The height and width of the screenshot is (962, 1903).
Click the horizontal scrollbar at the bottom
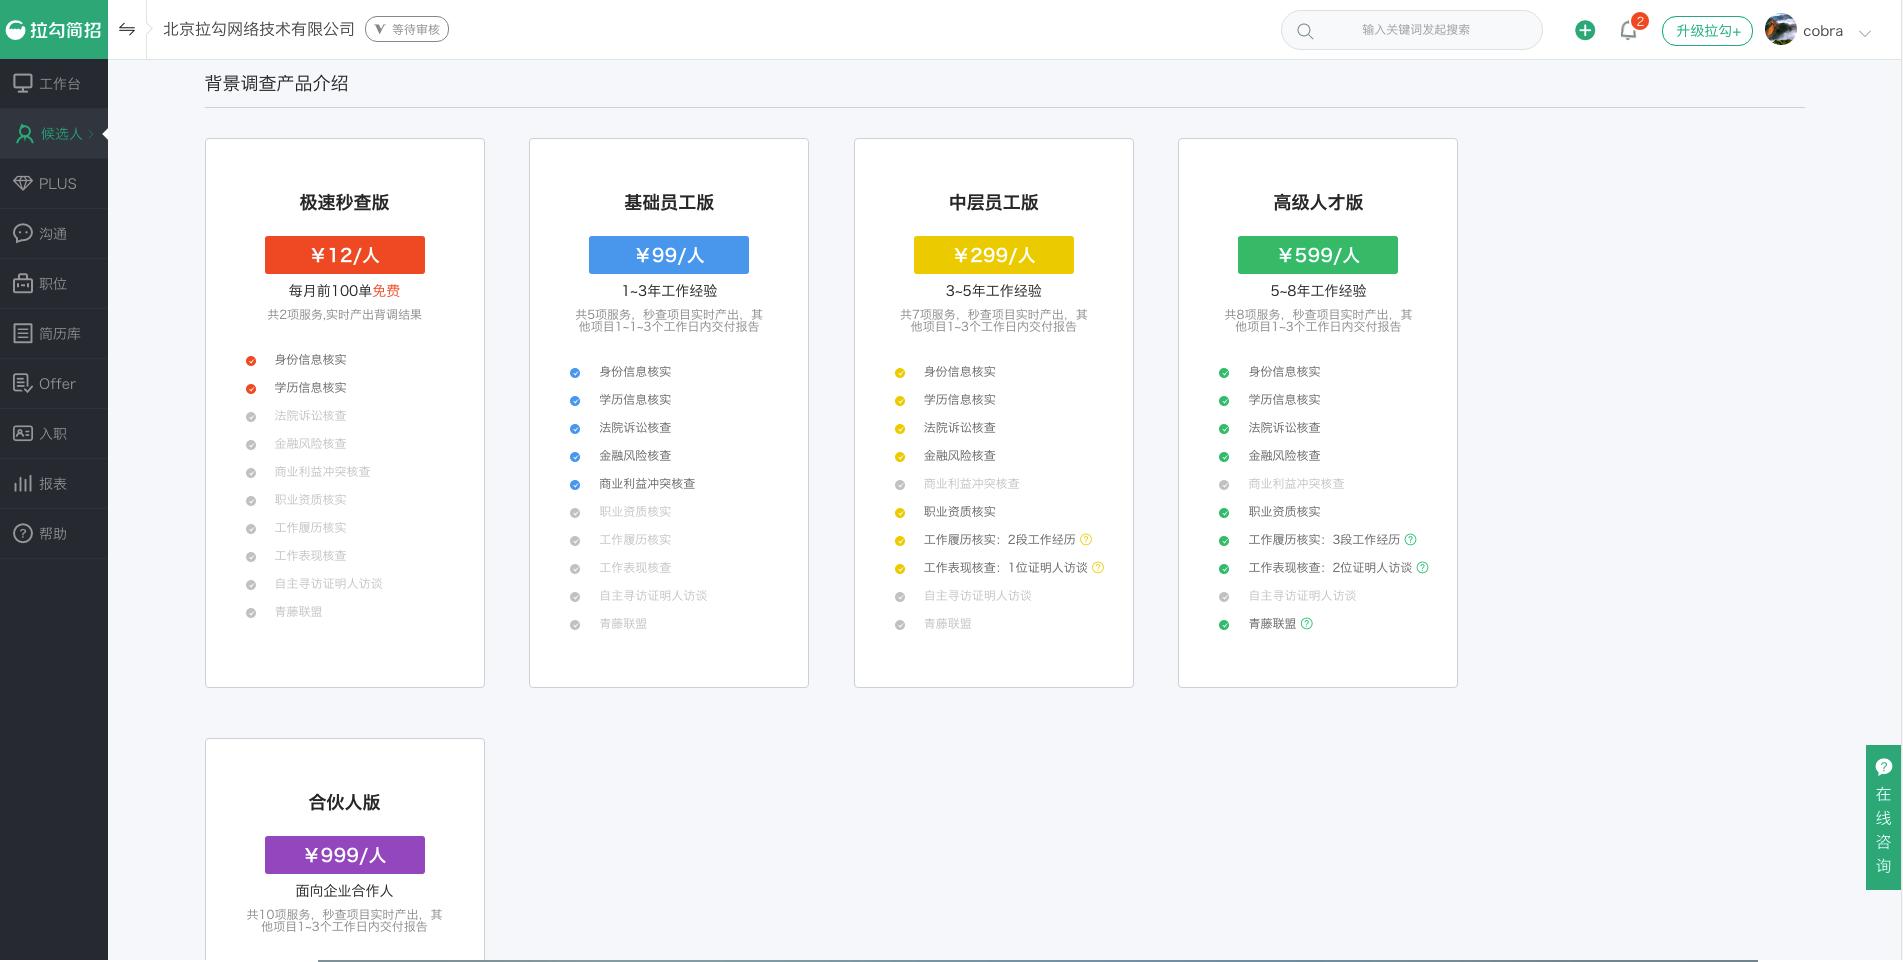pos(1037,959)
